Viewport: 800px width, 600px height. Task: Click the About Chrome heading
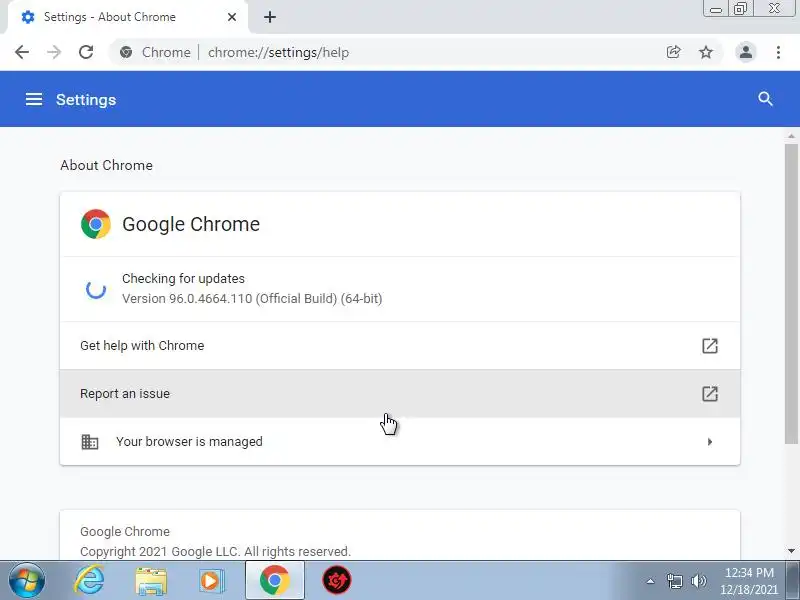click(x=107, y=165)
